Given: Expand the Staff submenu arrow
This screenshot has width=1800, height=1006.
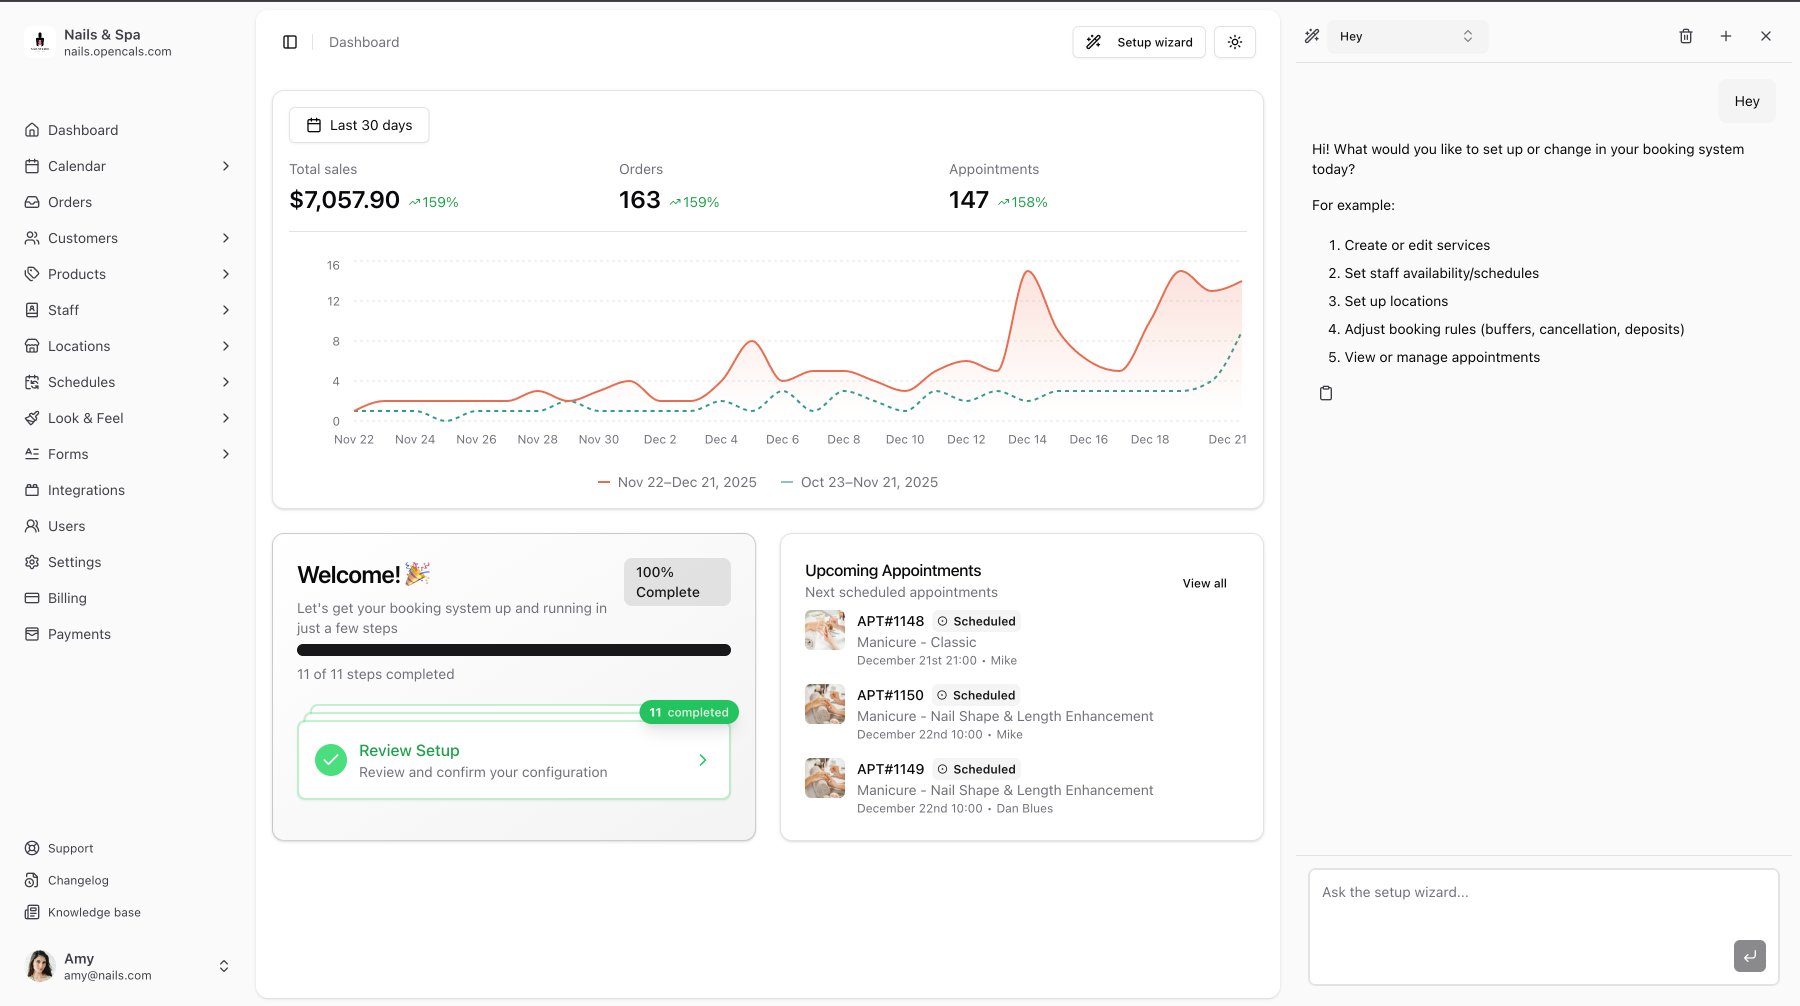Looking at the screenshot, I should [226, 310].
